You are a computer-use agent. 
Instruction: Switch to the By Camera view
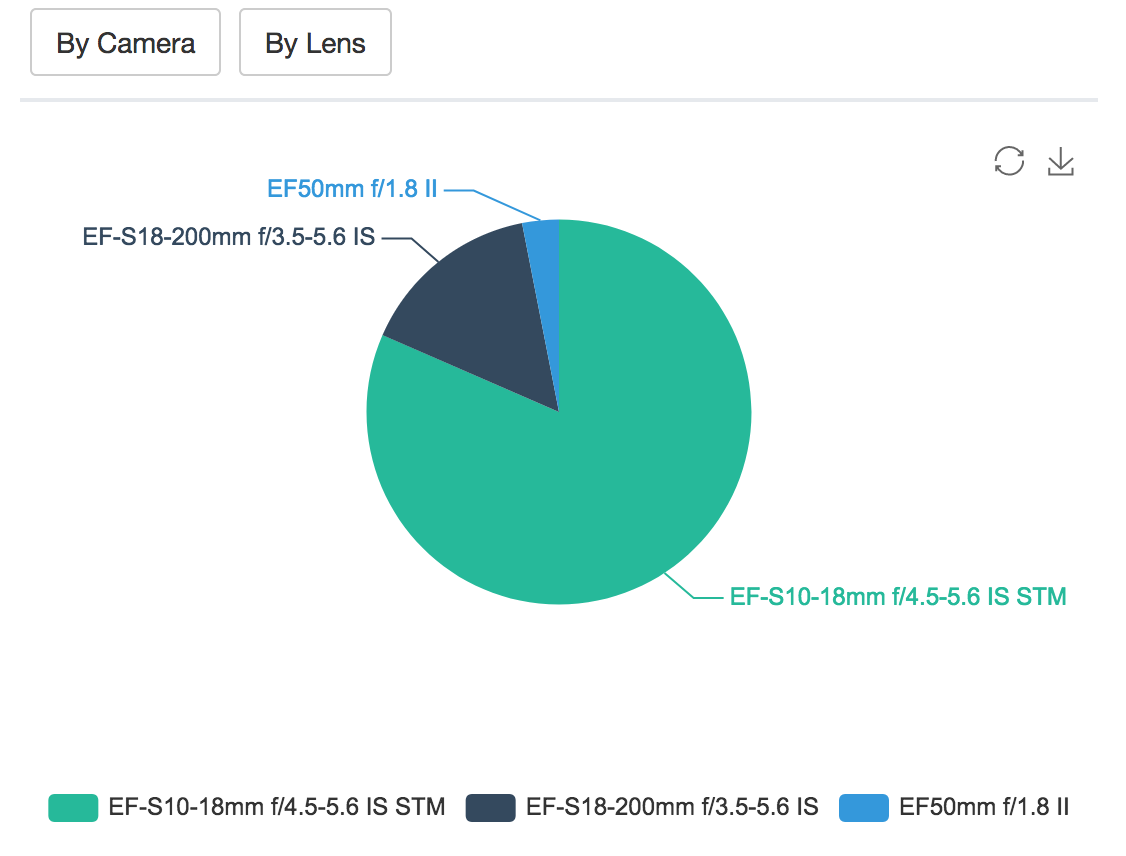(125, 43)
